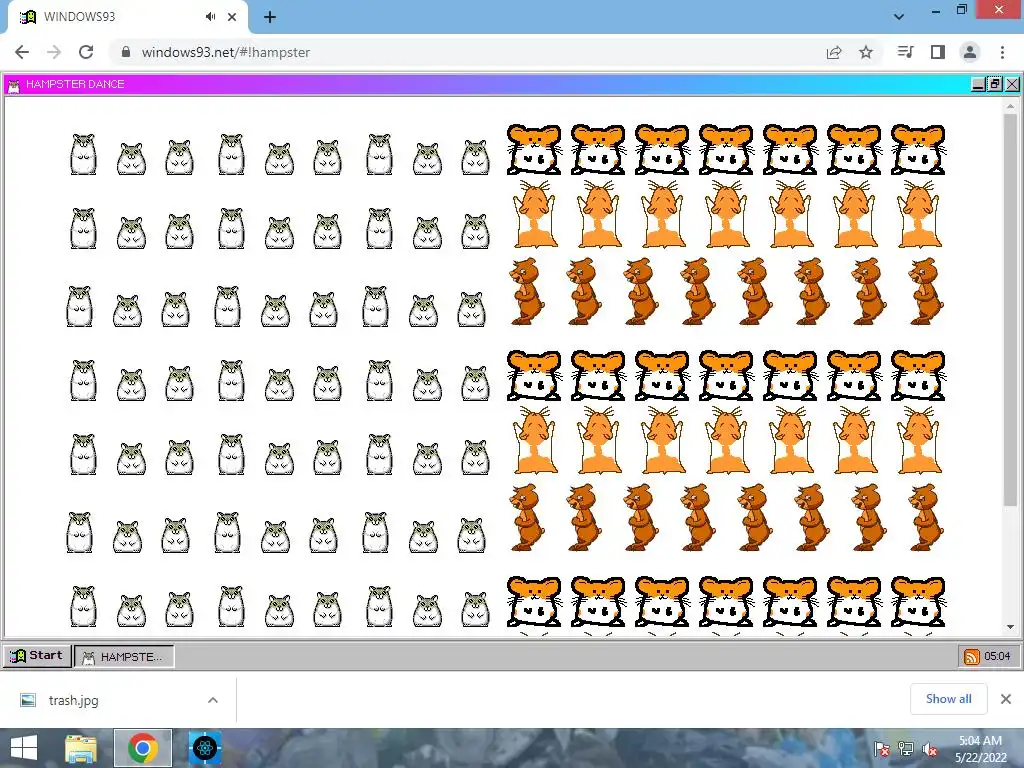This screenshot has height=768, width=1024.
Task: Click the forward navigation arrow
Action: 54,52
